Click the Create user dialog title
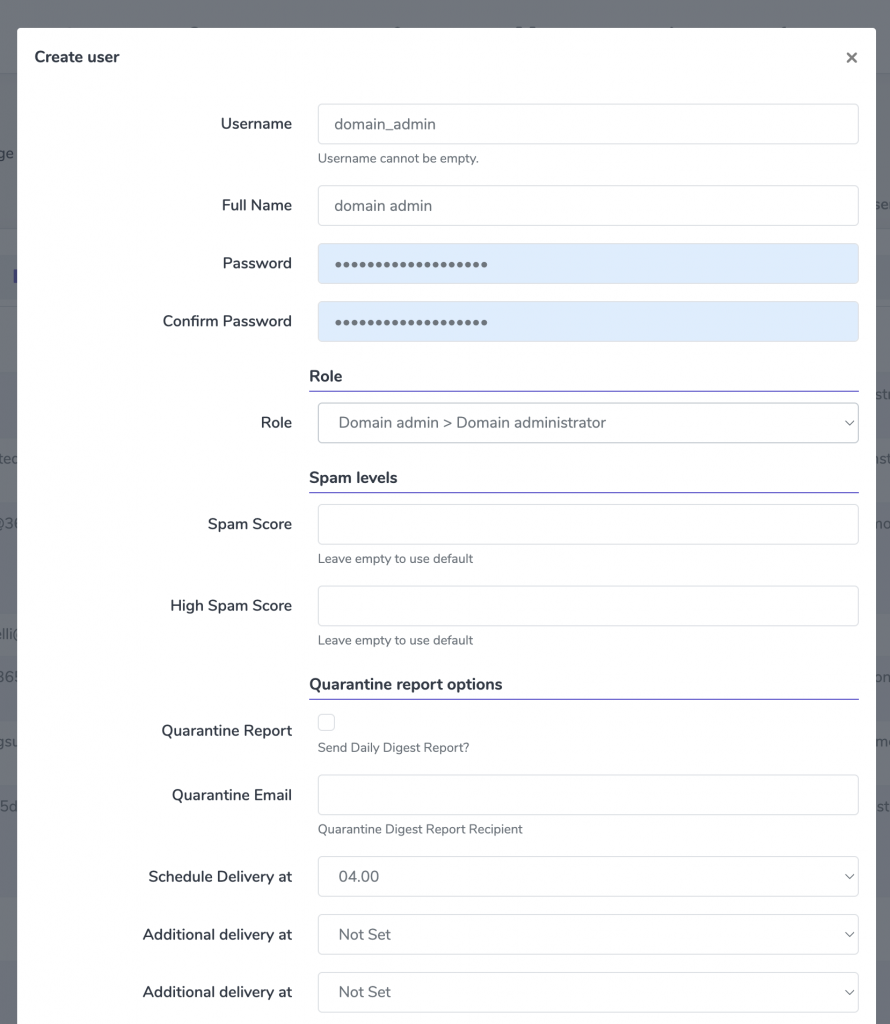Image resolution: width=890 pixels, height=1024 pixels. (x=77, y=57)
